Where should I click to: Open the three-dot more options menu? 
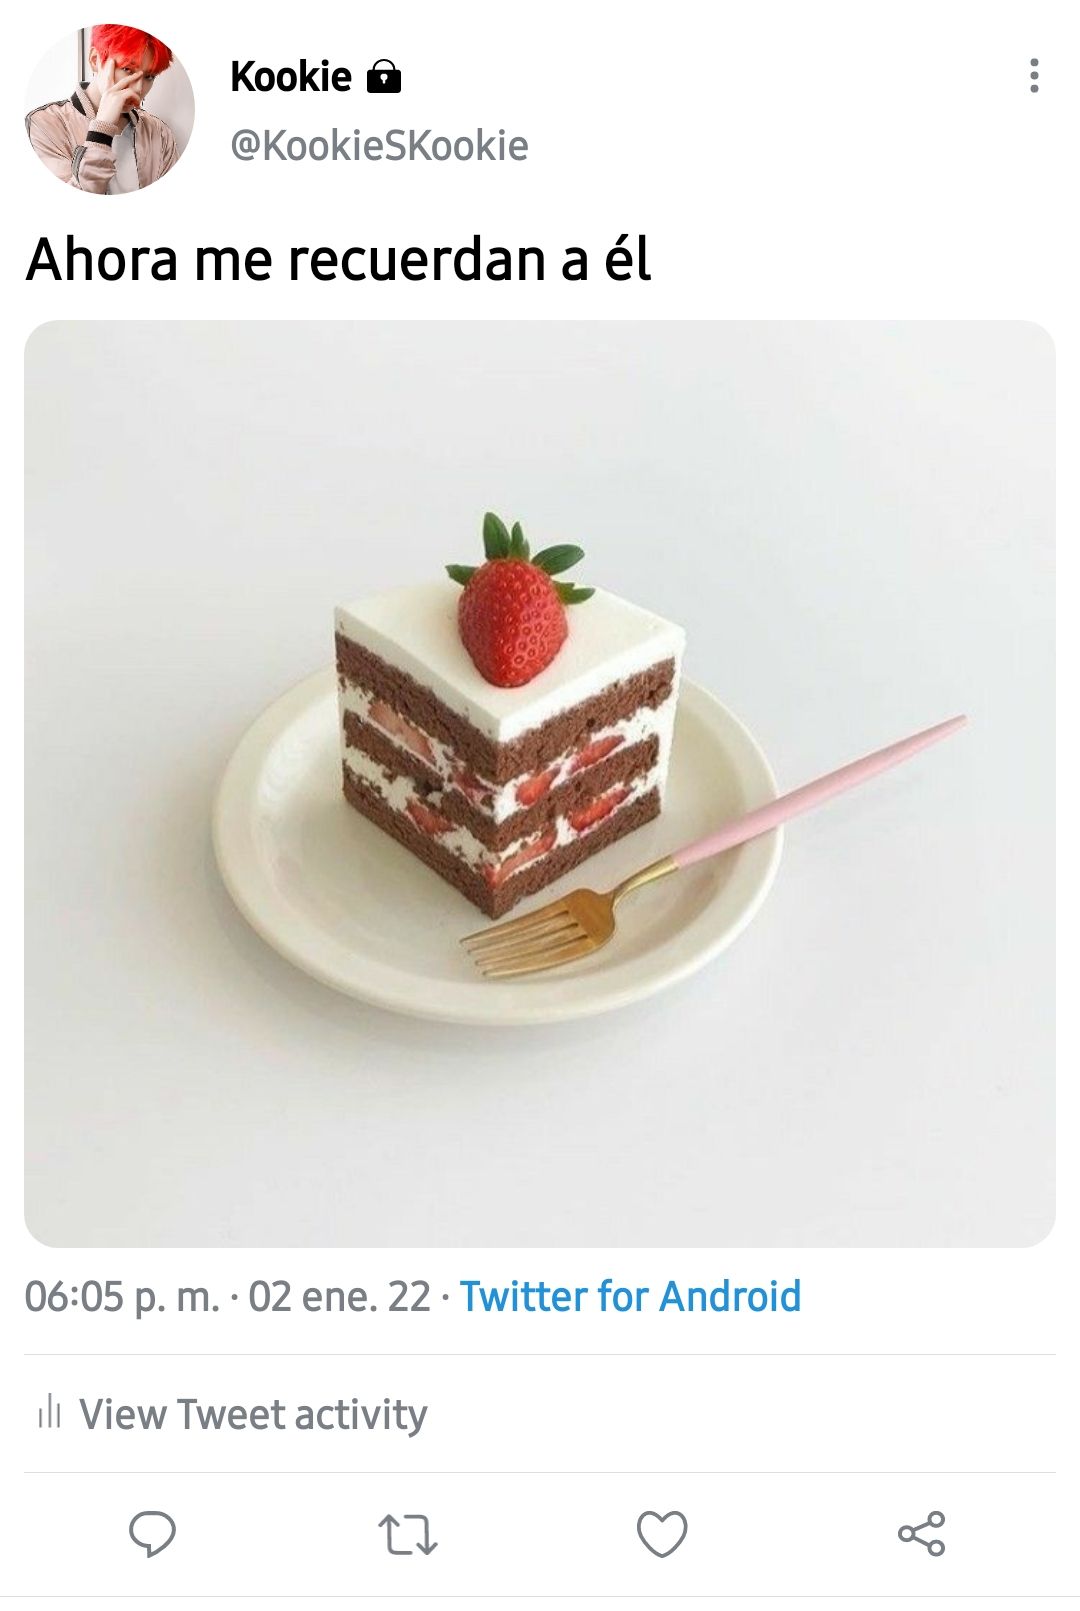[x=1034, y=76]
